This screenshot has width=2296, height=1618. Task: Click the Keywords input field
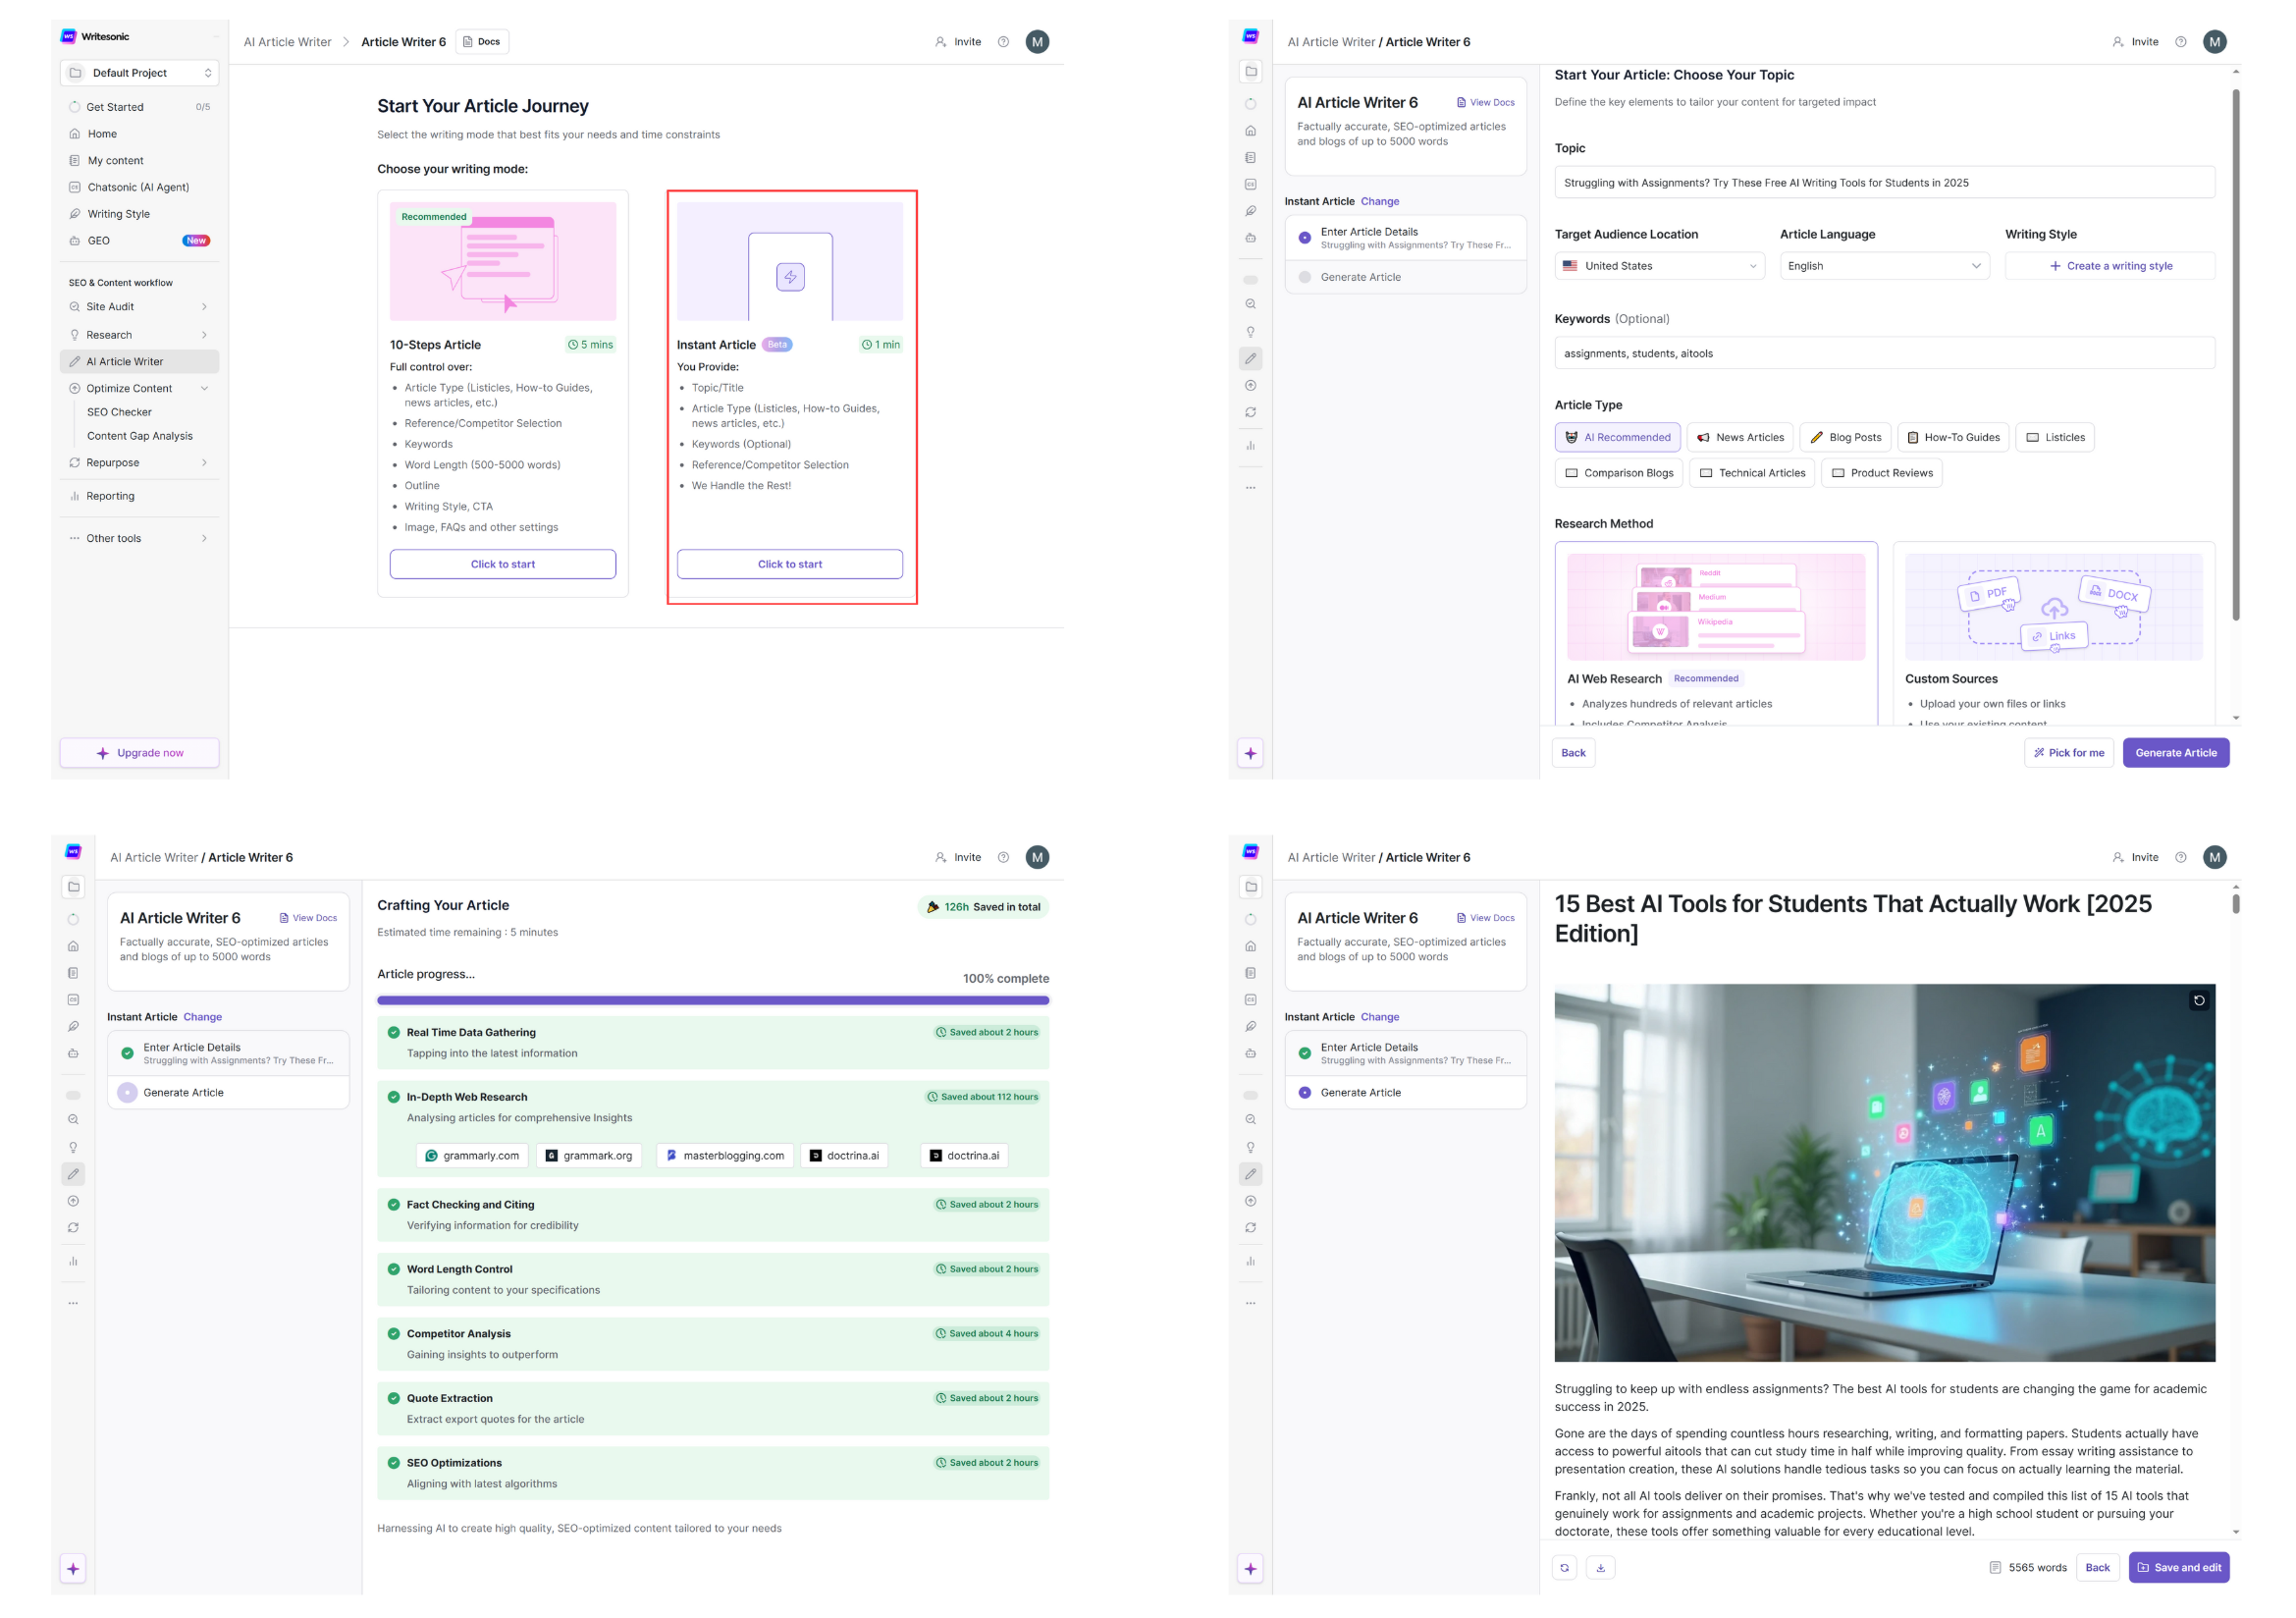(x=1884, y=353)
